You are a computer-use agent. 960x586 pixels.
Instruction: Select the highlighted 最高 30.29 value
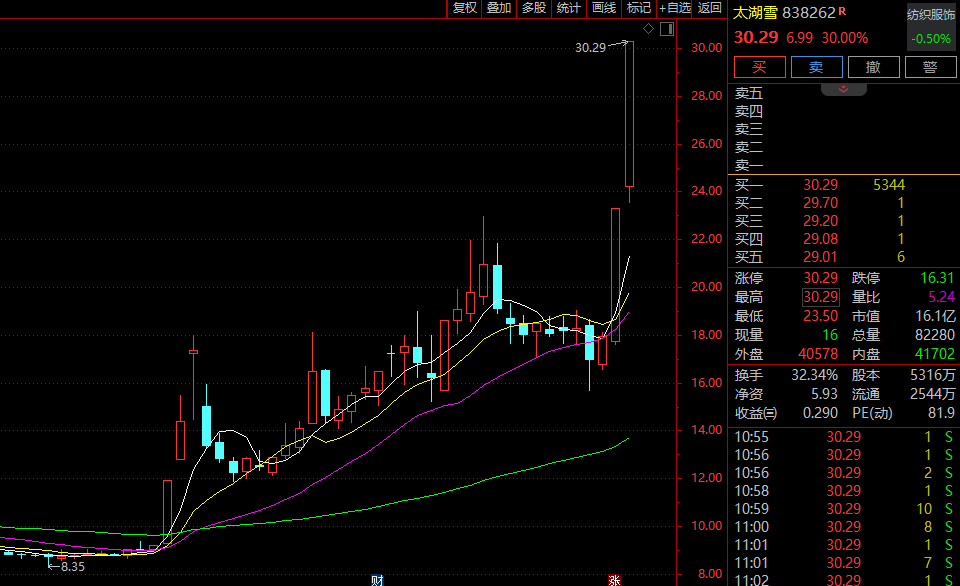point(820,297)
